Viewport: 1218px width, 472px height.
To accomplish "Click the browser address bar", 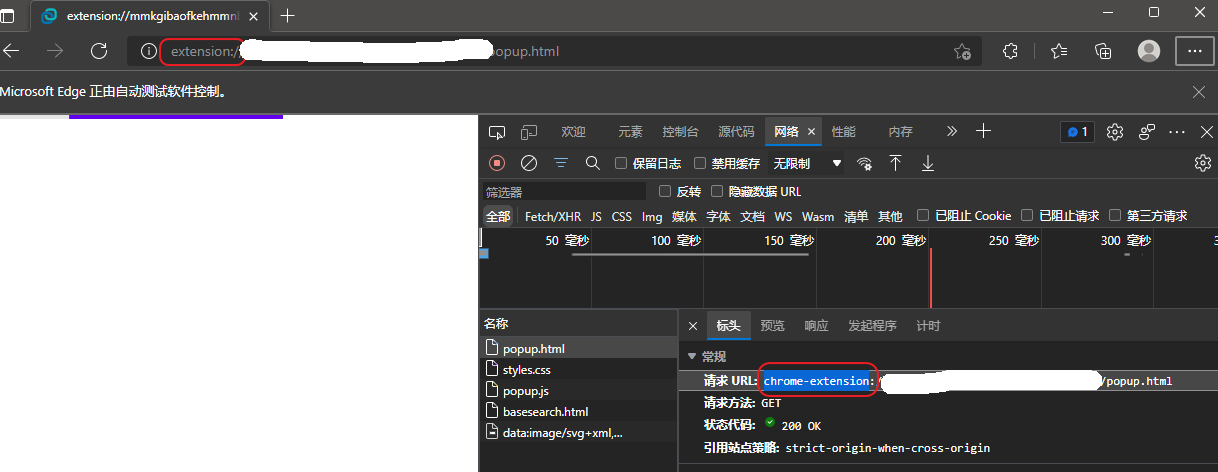I will point(554,51).
